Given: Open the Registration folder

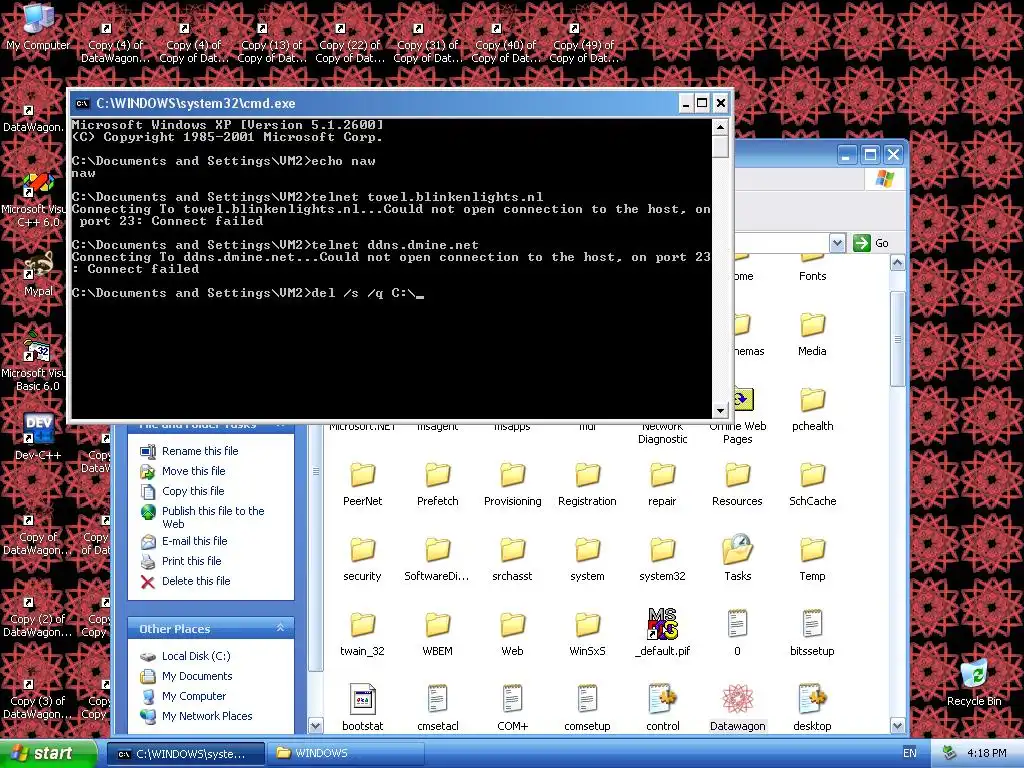Looking at the screenshot, I should 587,483.
